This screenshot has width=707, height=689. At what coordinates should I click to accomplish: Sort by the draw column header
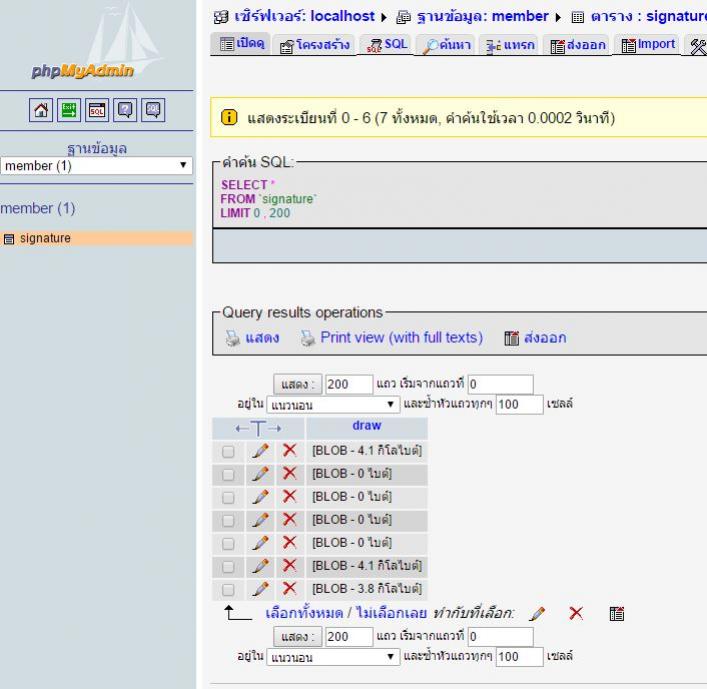pyautogui.click(x=367, y=425)
